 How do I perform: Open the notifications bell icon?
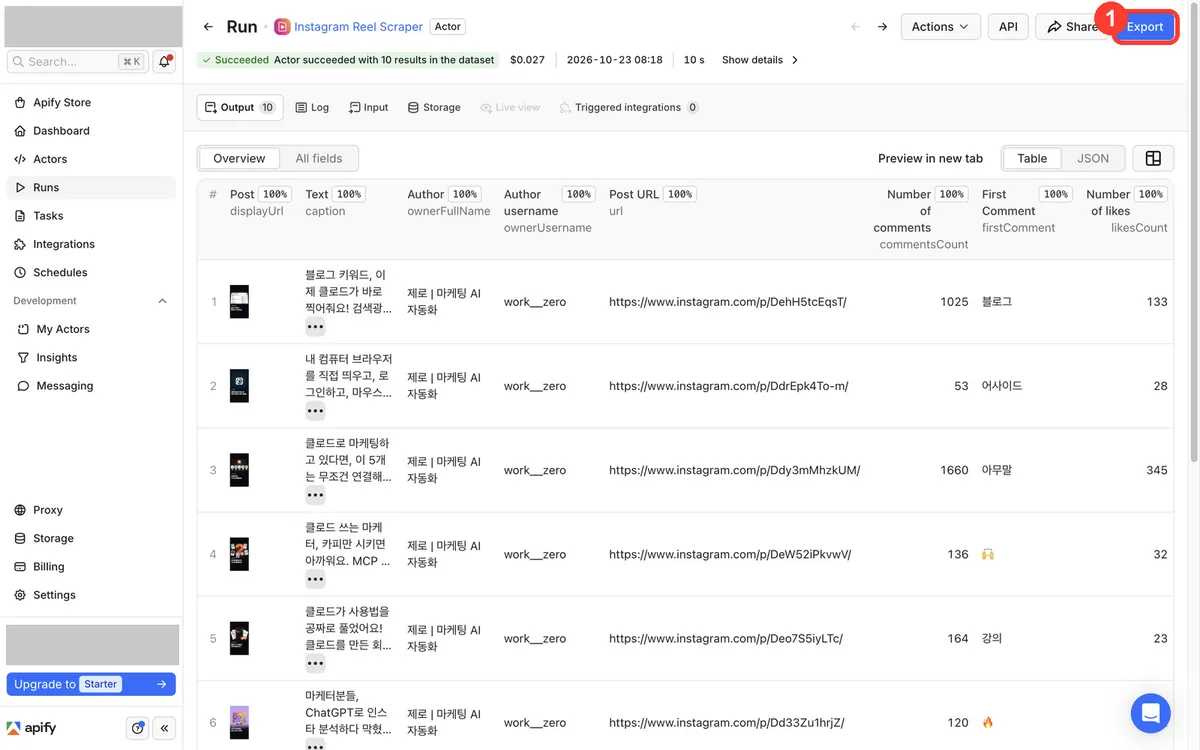tap(165, 61)
